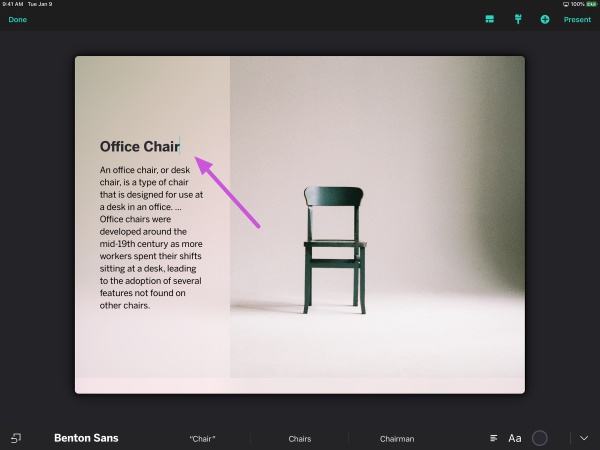Tap the undo/indent icon at the bottom left
Image resolution: width=600 pixels, height=450 pixels.
click(x=16, y=438)
